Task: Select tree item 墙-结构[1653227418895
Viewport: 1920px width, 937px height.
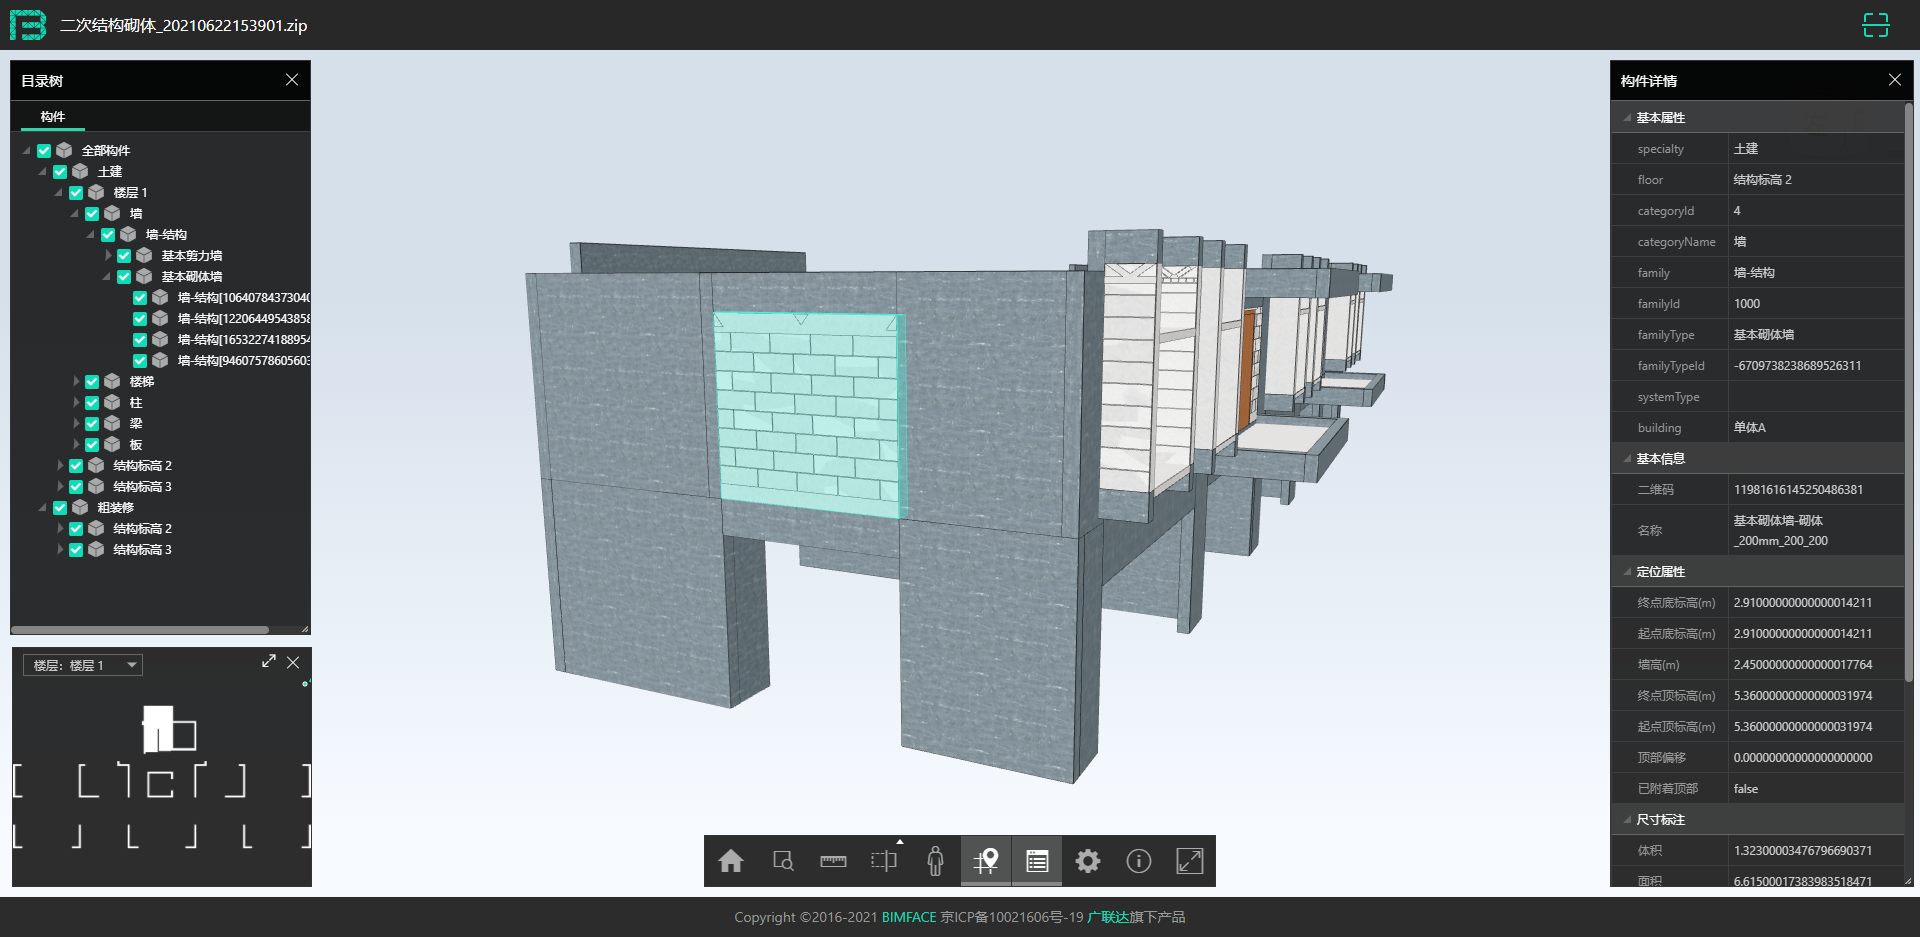Action: (x=243, y=340)
